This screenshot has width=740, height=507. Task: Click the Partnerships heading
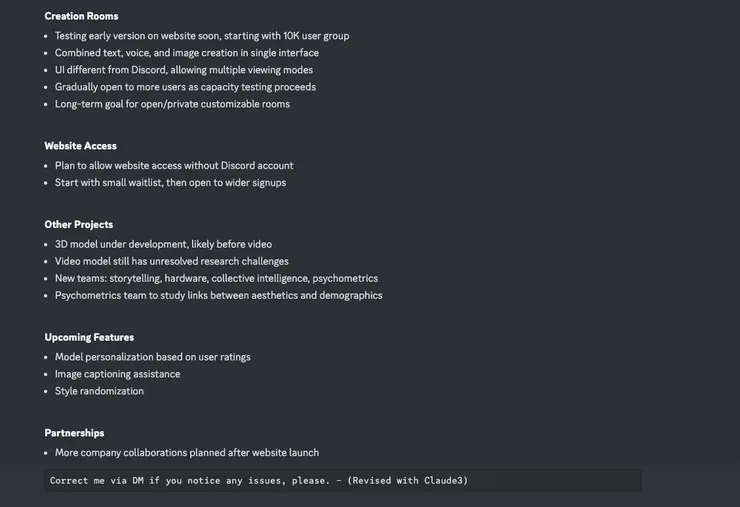pyautogui.click(x=74, y=433)
